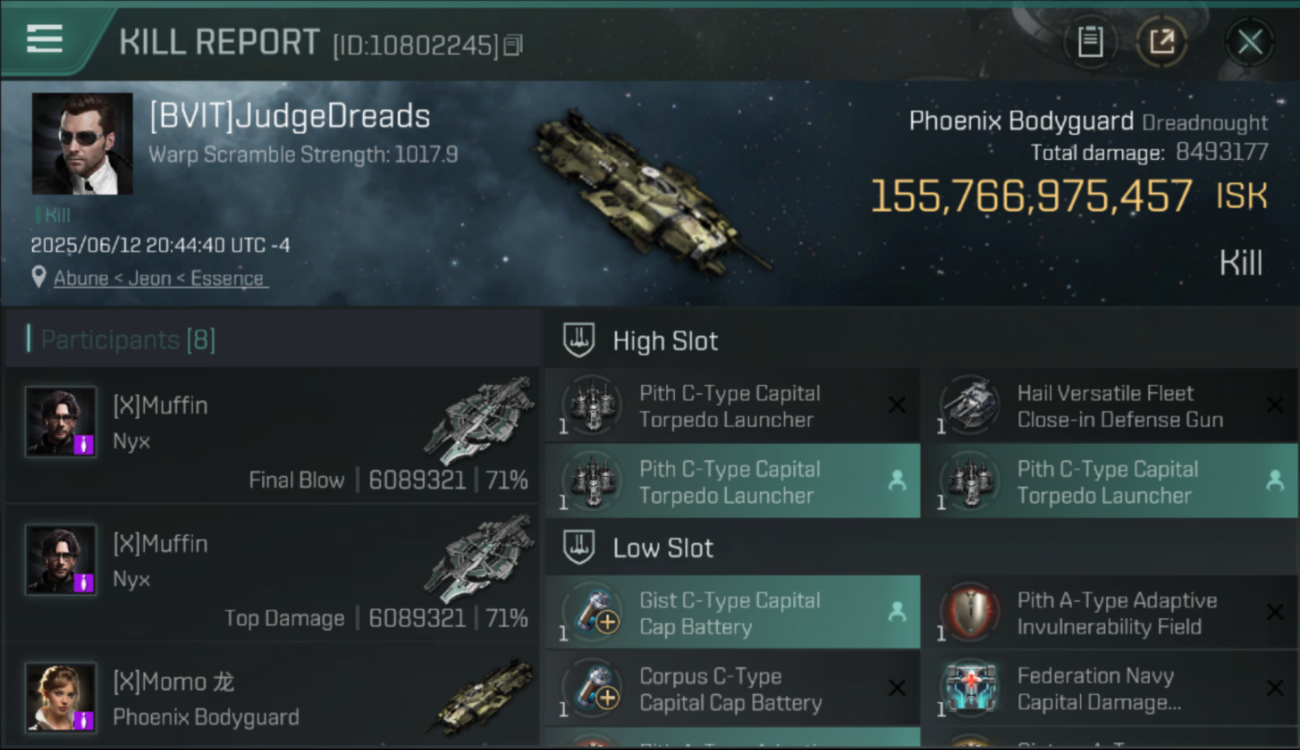
Task: Open Abune < Jeon < Essence location link
Action: tap(160, 278)
